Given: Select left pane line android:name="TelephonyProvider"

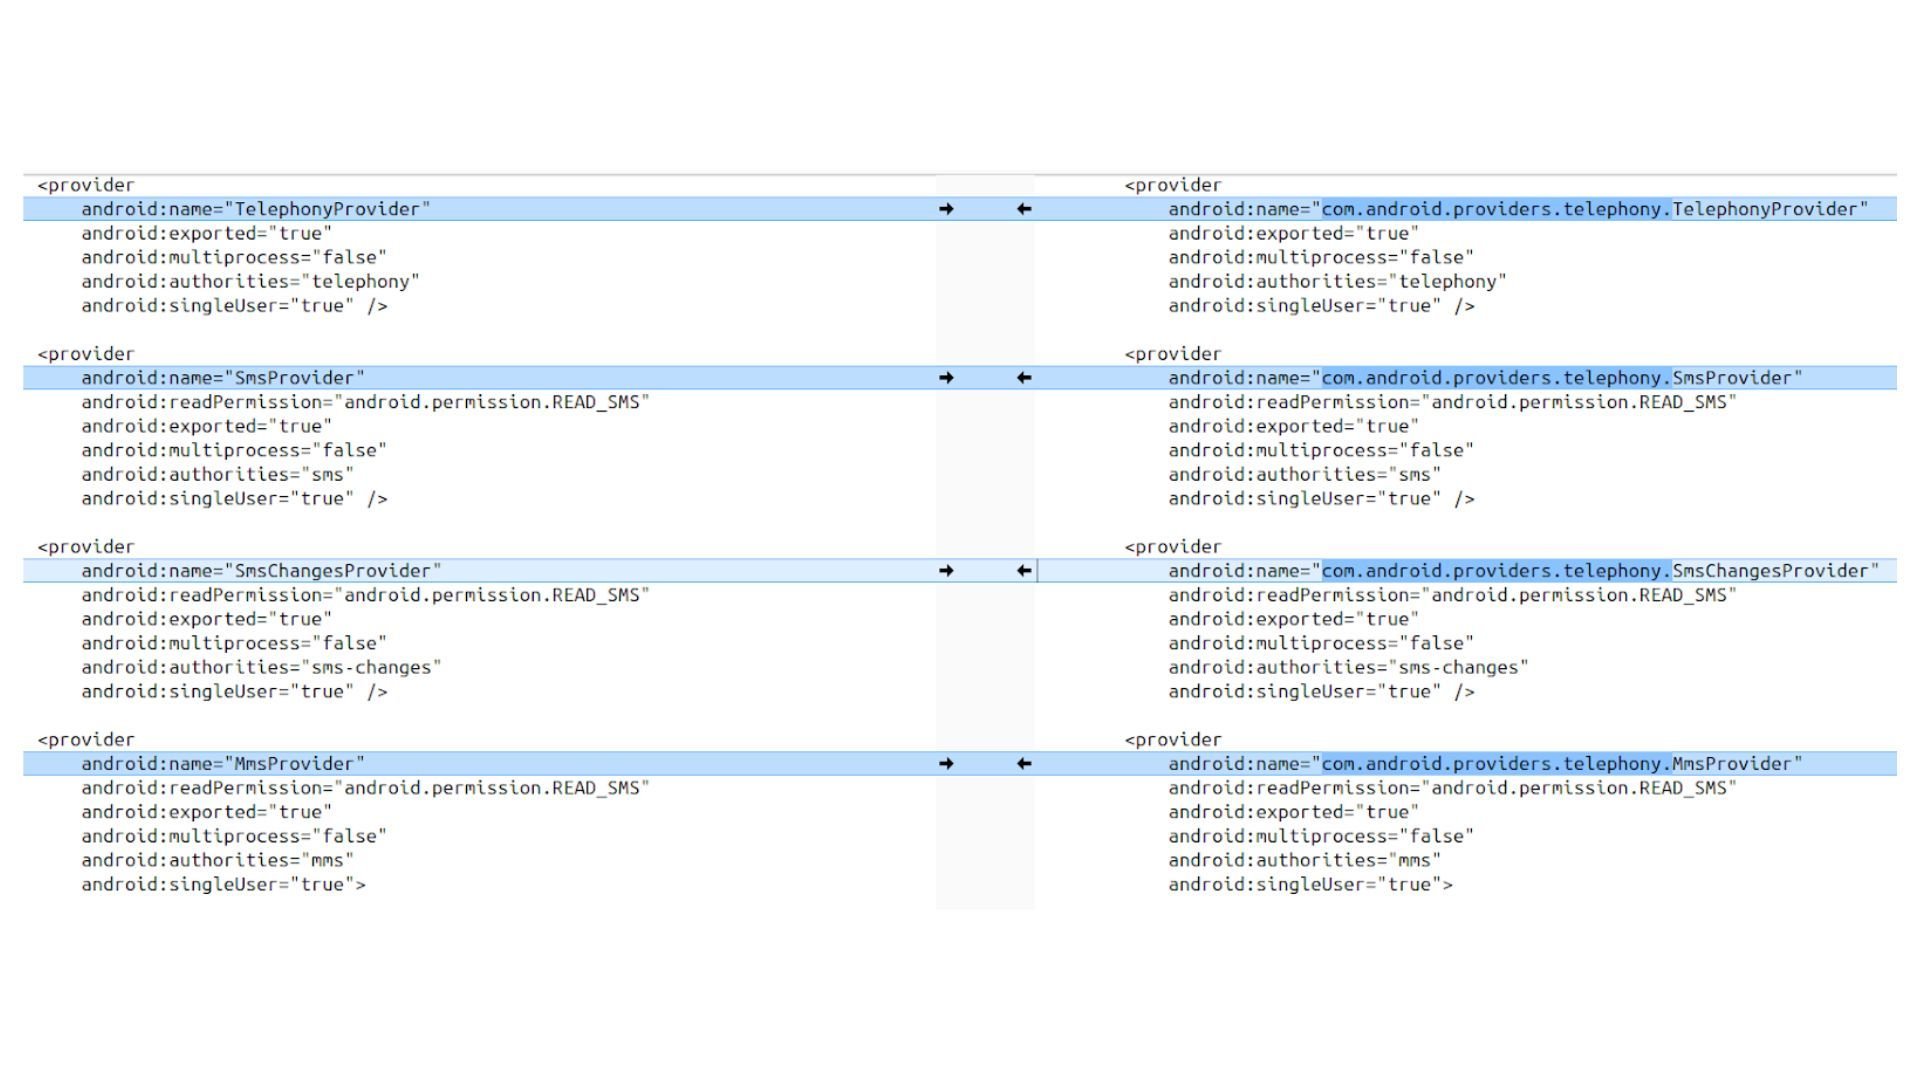Looking at the screenshot, I should coord(255,209).
